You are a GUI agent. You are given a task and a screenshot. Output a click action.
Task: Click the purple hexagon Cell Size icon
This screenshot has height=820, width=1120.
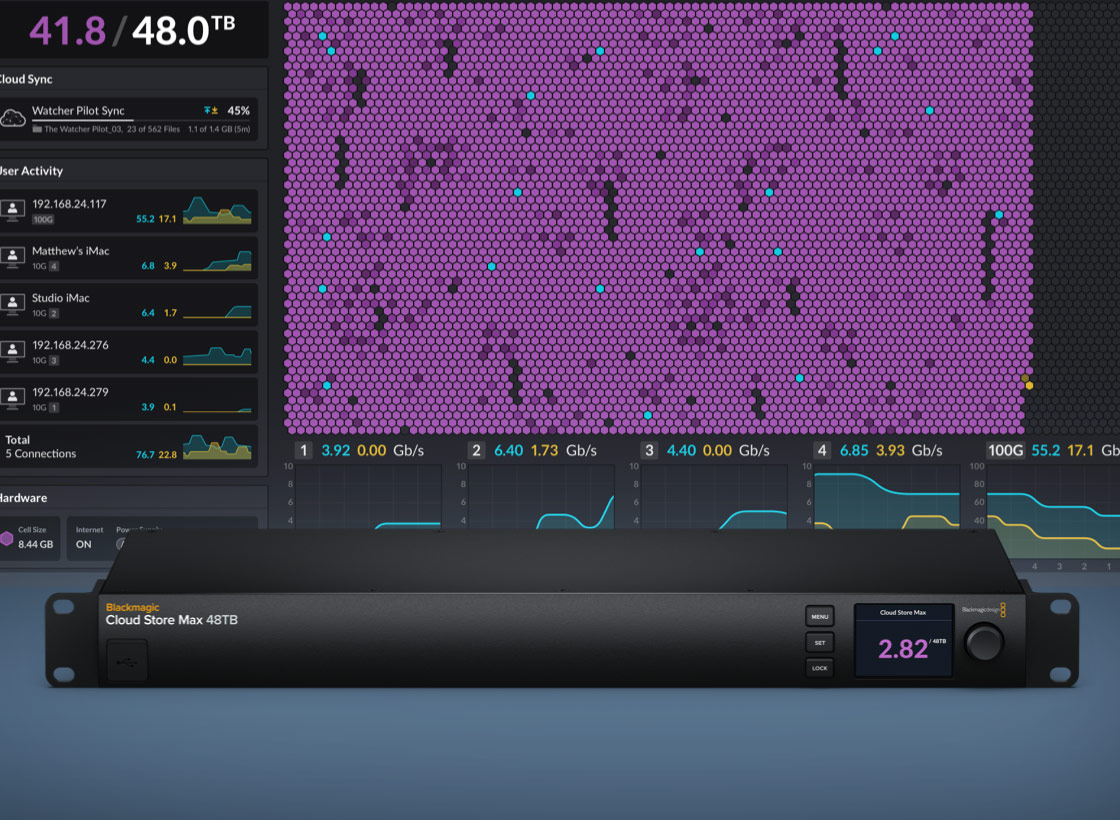(8, 540)
